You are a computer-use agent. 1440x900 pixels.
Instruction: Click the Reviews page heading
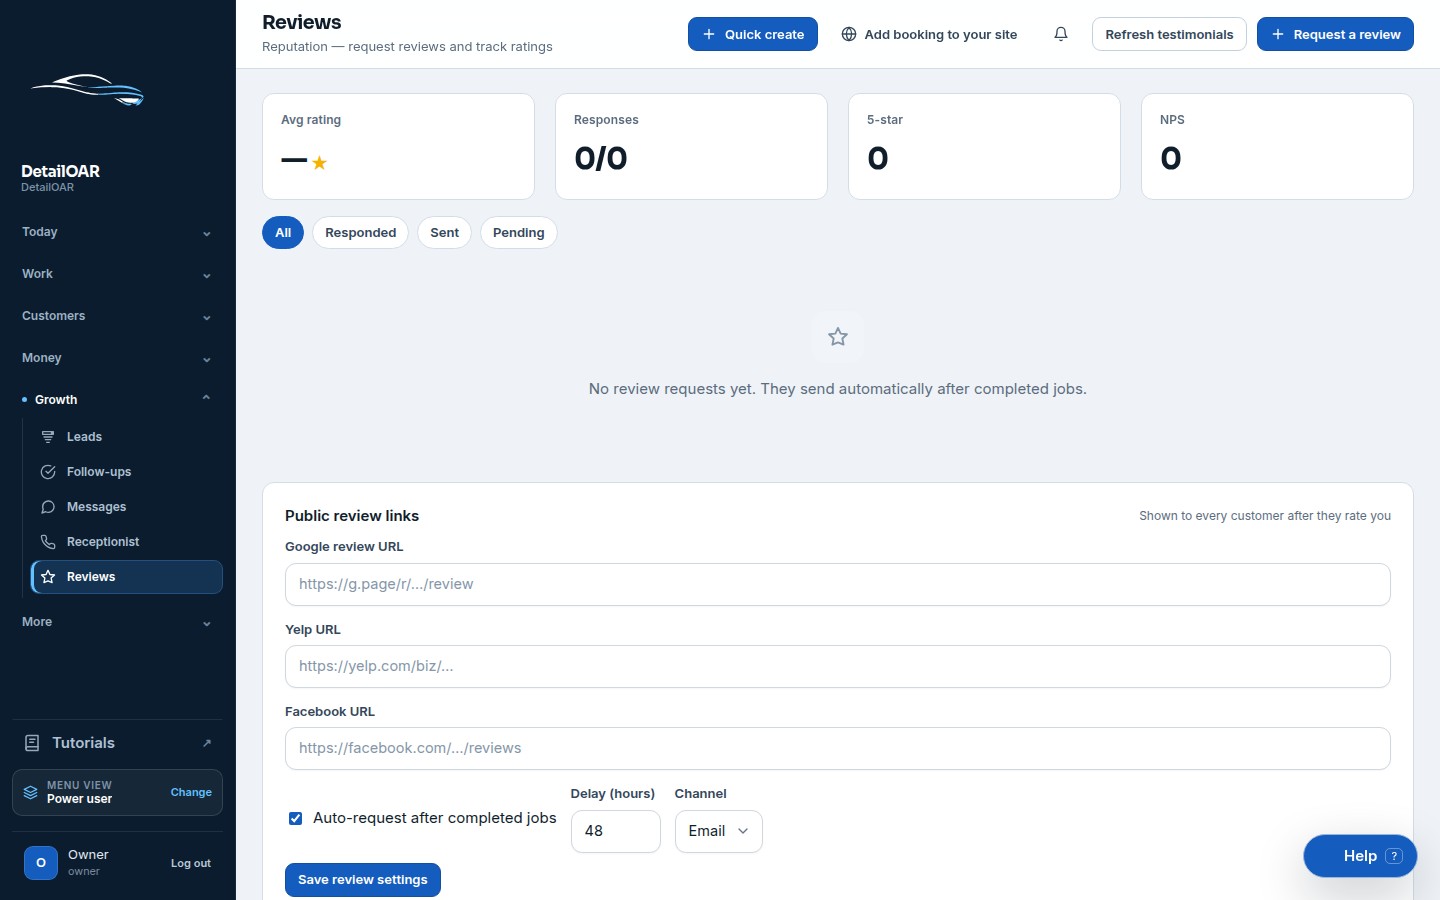tap(302, 22)
